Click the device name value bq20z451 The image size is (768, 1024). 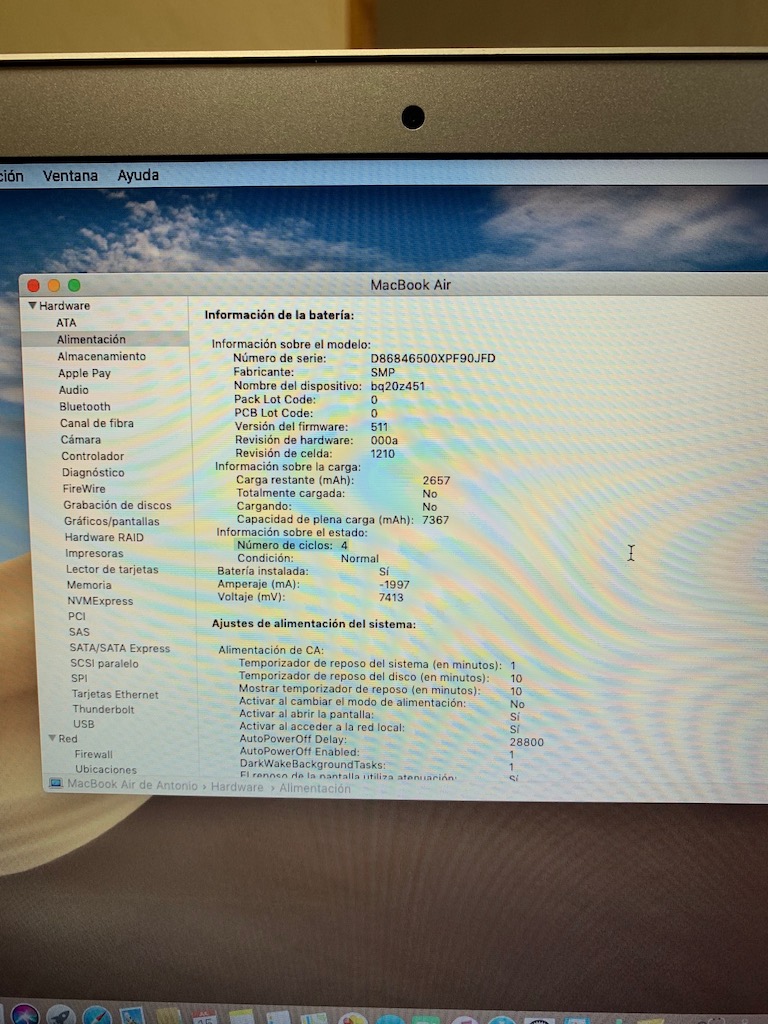(x=398, y=386)
